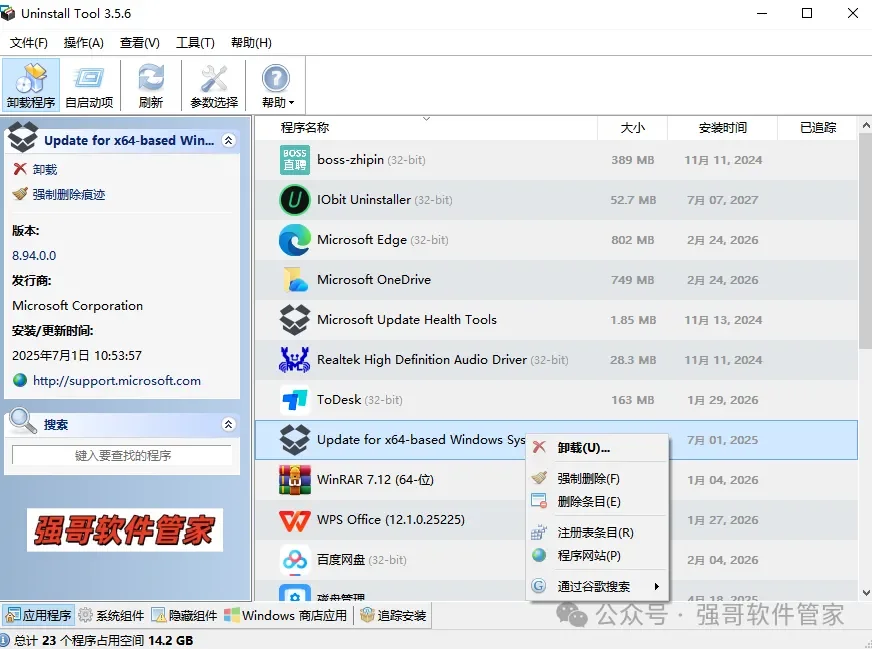Click the Google icon beside 通过谷歌搜索

click(539, 586)
